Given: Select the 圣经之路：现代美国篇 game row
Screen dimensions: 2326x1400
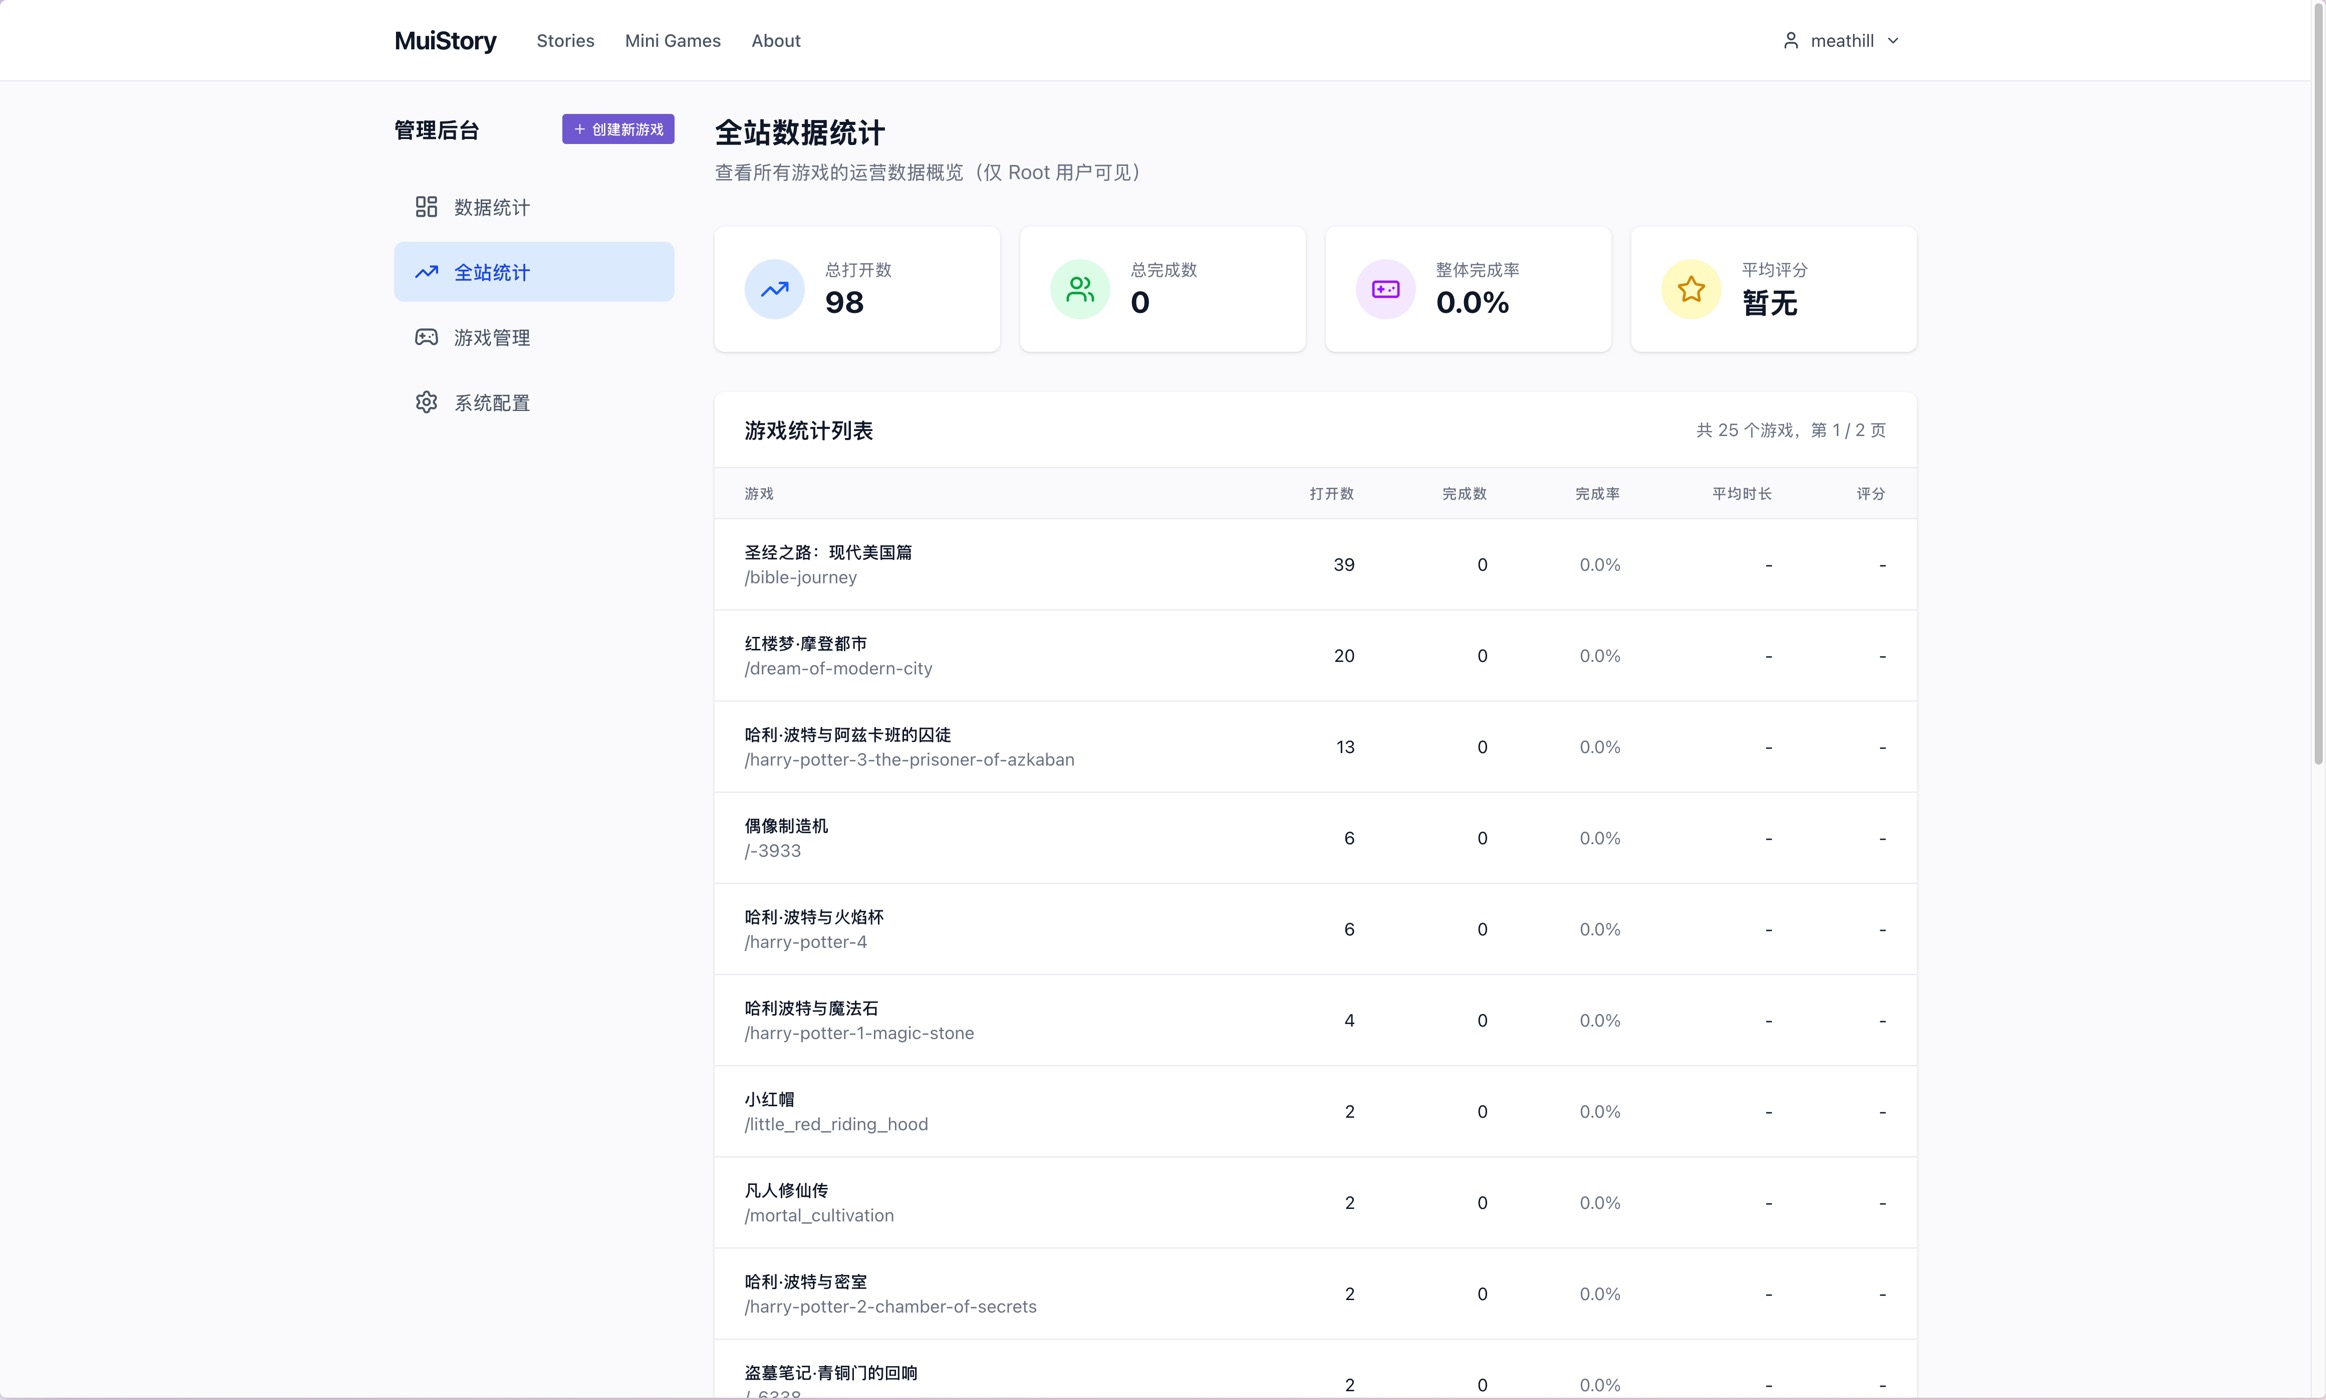Looking at the screenshot, I should [x=828, y=553].
